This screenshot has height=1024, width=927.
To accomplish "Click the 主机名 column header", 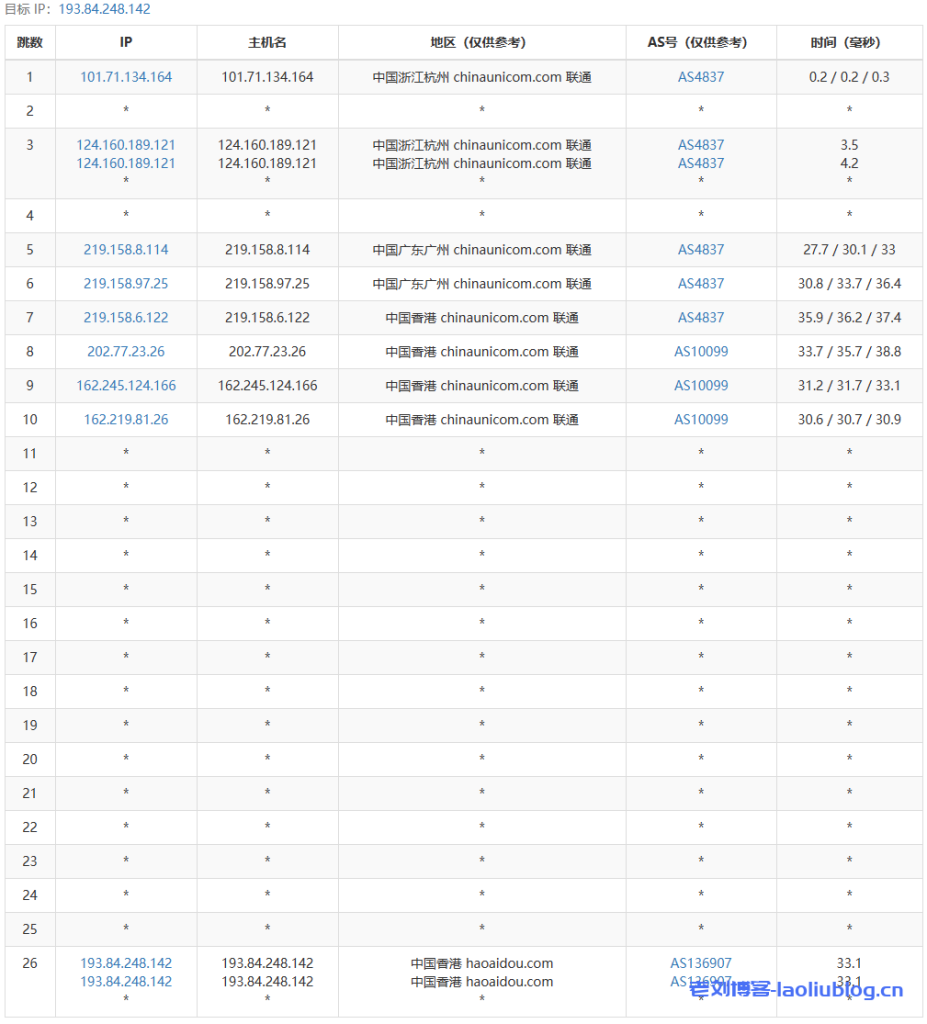I will pyautogui.click(x=267, y=43).
